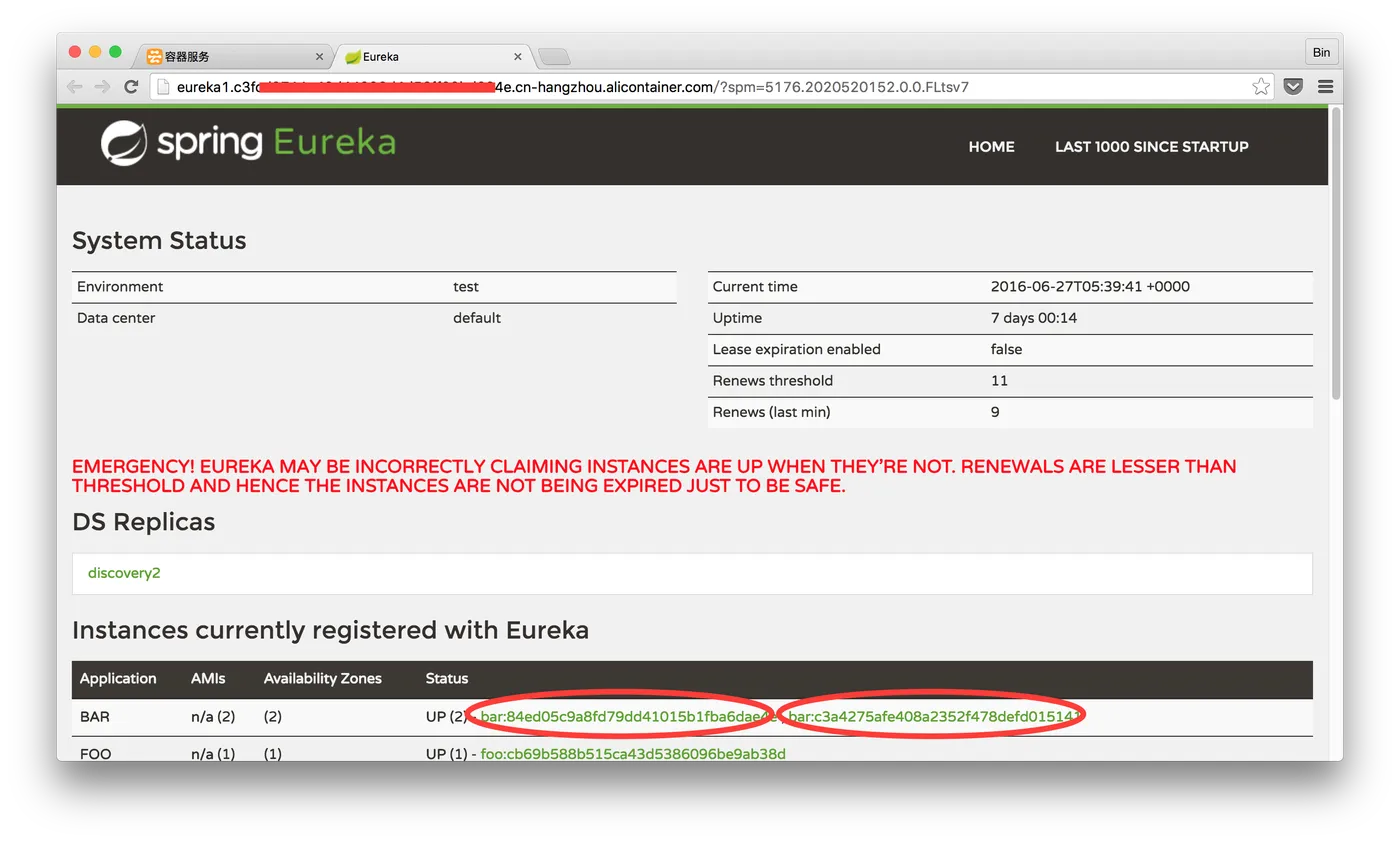Reload the page with the refresh icon
Viewport: 1400px width, 842px height.
tap(131, 87)
